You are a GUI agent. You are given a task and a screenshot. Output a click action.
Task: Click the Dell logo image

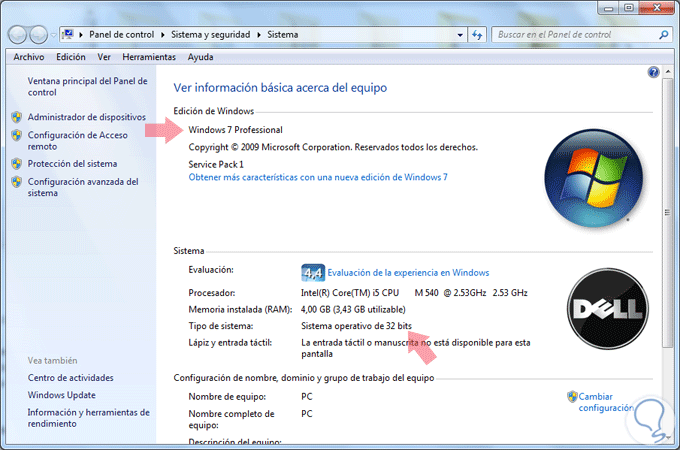608,309
